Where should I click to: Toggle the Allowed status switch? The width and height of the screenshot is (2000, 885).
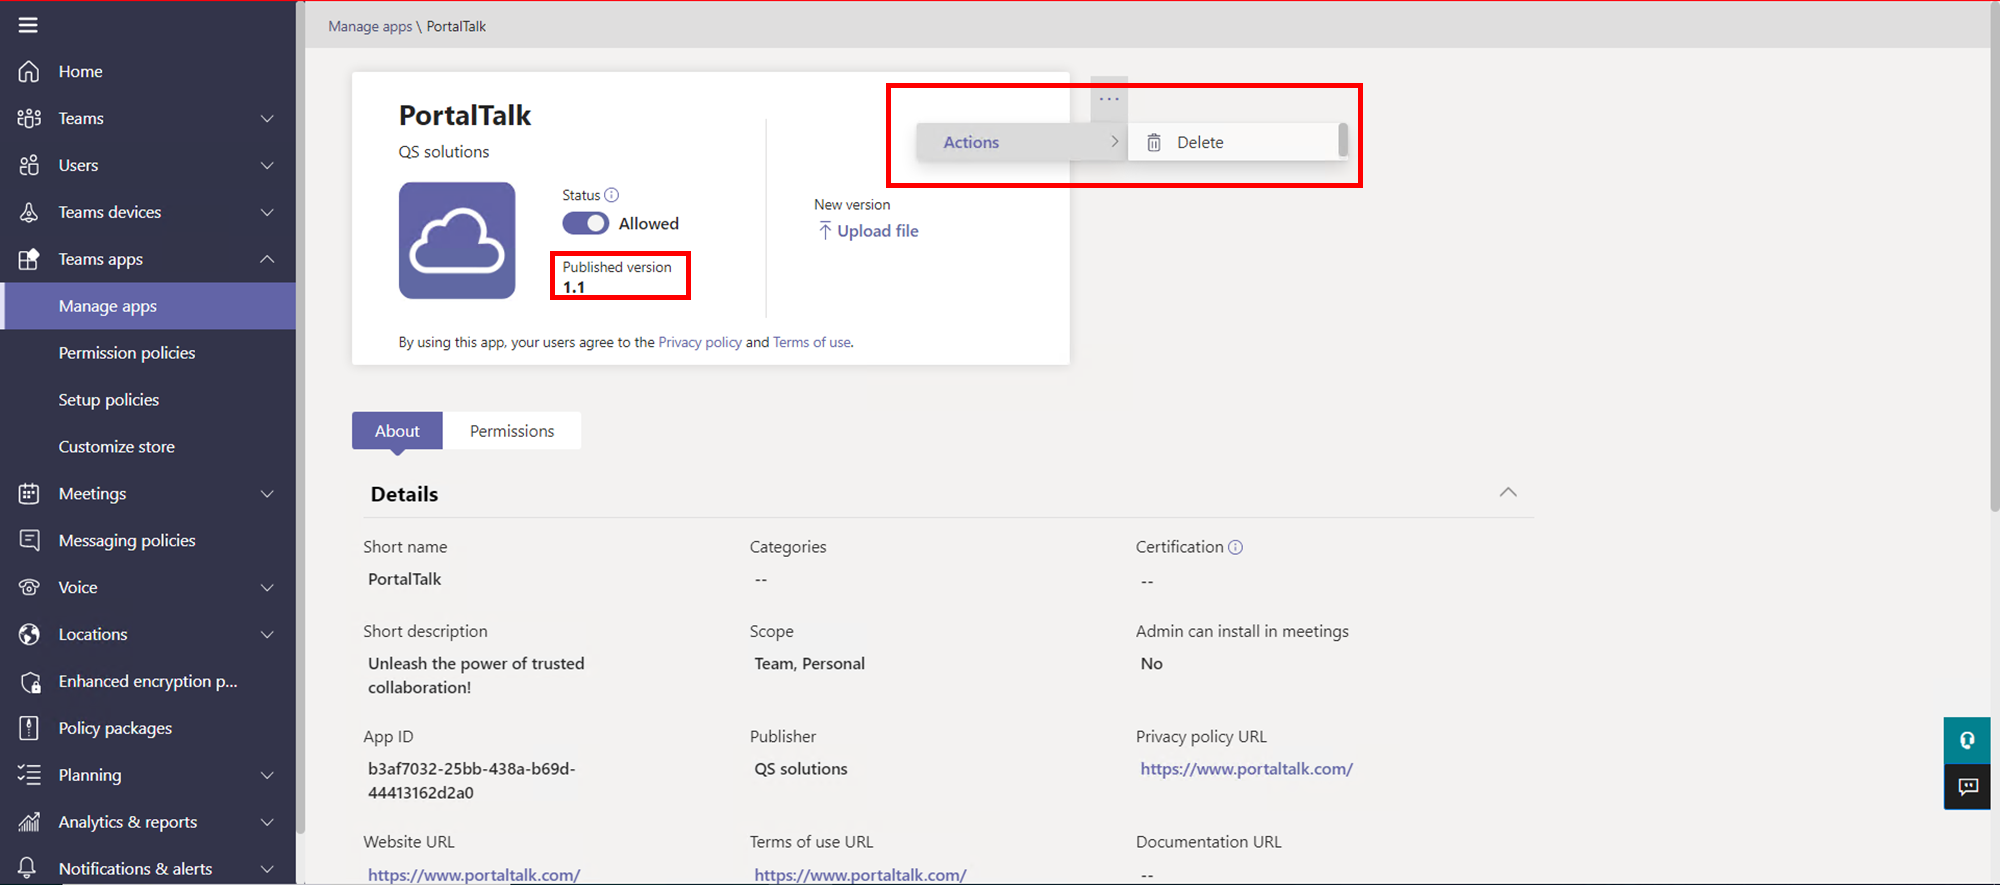585,223
